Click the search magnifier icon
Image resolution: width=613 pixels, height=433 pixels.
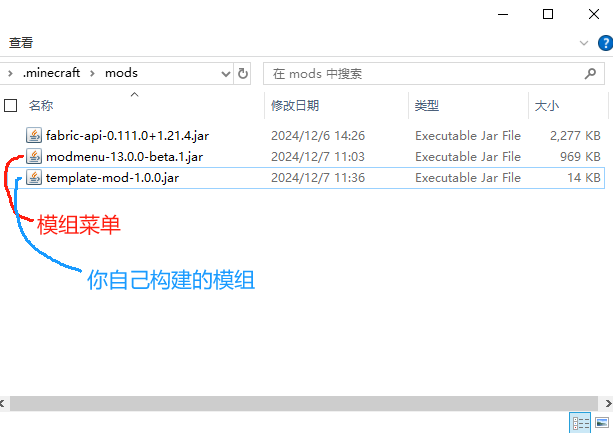590,73
